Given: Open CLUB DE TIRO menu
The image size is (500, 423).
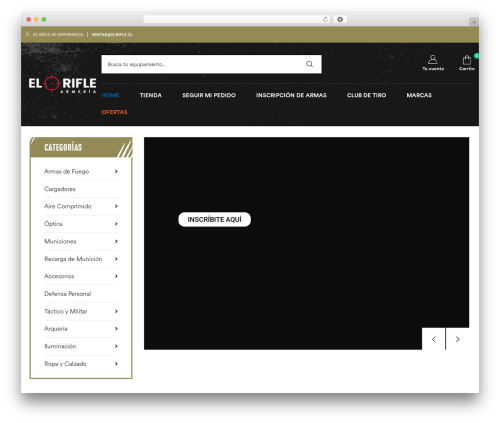Looking at the screenshot, I should click(366, 95).
